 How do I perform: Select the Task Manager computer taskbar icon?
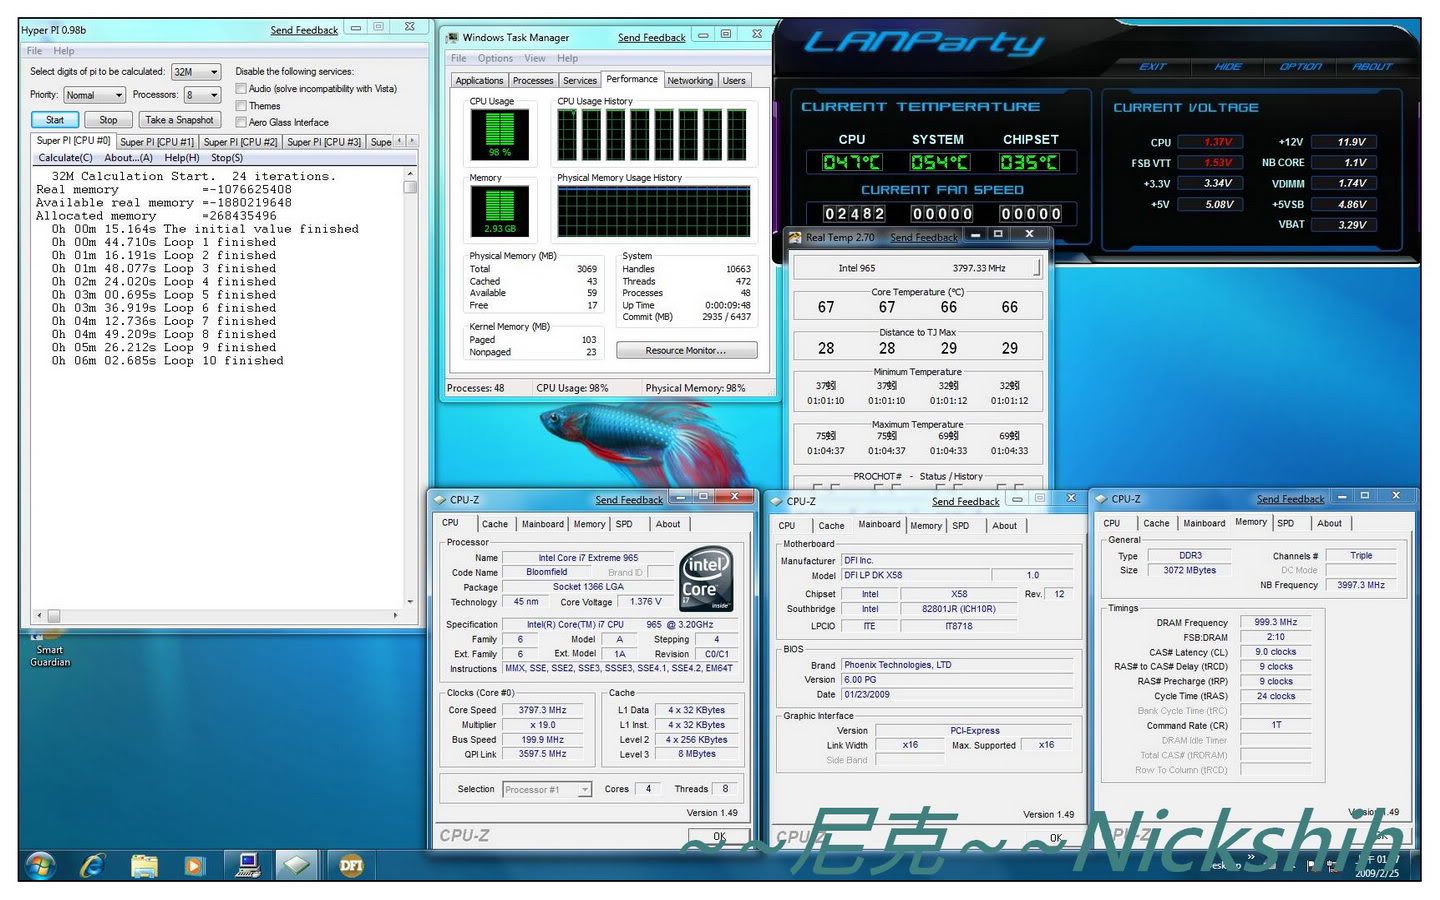[247, 865]
